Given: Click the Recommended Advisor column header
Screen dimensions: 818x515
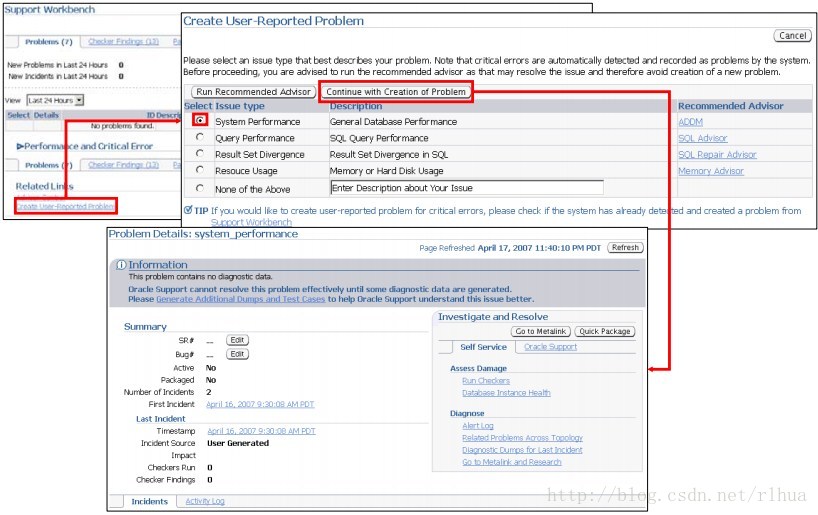Looking at the screenshot, I should tap(730, 106).
